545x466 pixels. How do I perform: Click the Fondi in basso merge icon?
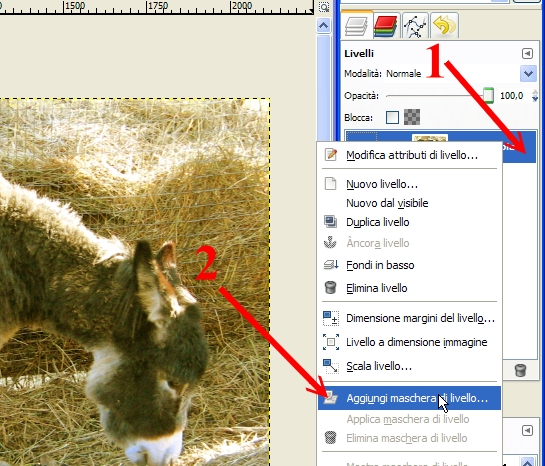330,265
